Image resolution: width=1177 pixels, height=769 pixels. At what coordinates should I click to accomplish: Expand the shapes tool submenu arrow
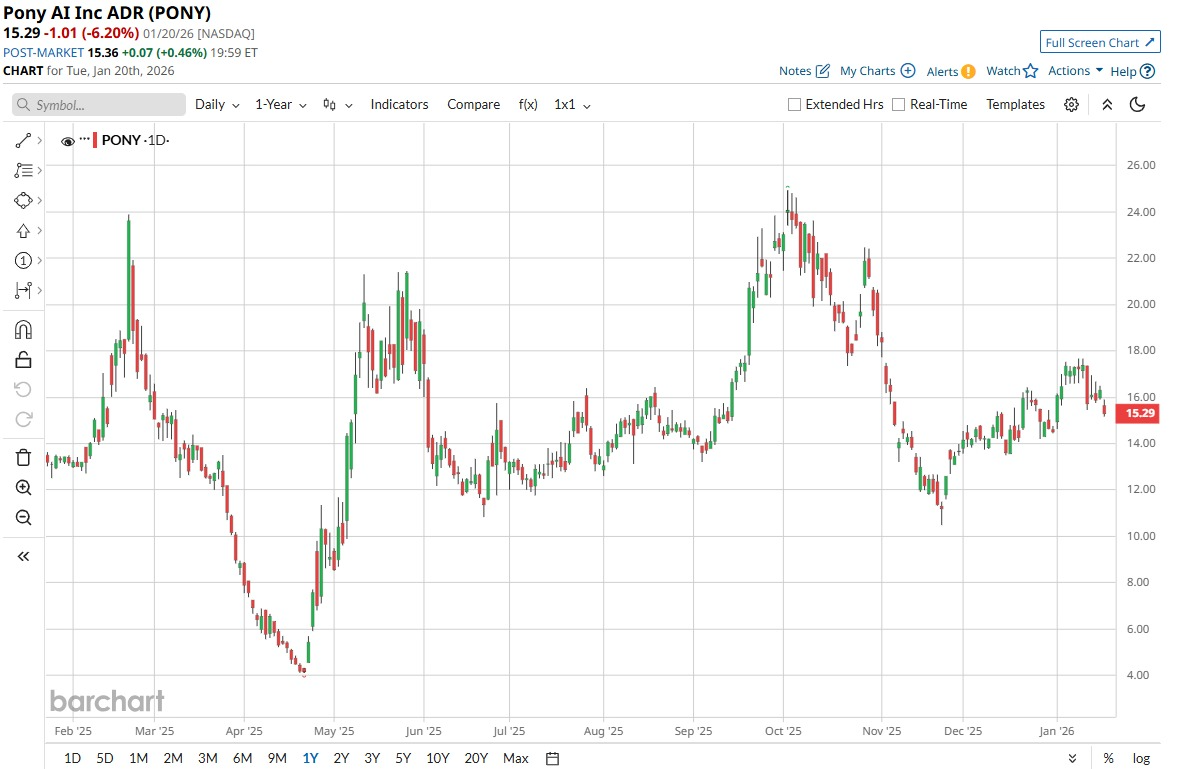pos(39,201)
